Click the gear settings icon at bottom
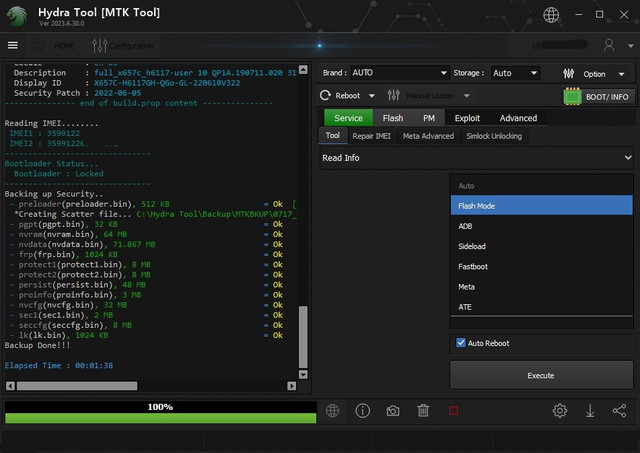The image size is (640, 453). click(560, 411)
